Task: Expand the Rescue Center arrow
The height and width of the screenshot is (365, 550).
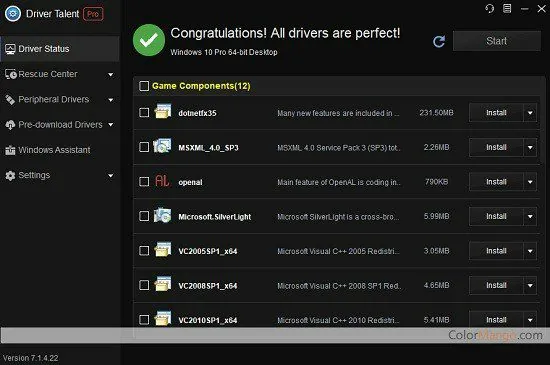Action: click(110, 75)
